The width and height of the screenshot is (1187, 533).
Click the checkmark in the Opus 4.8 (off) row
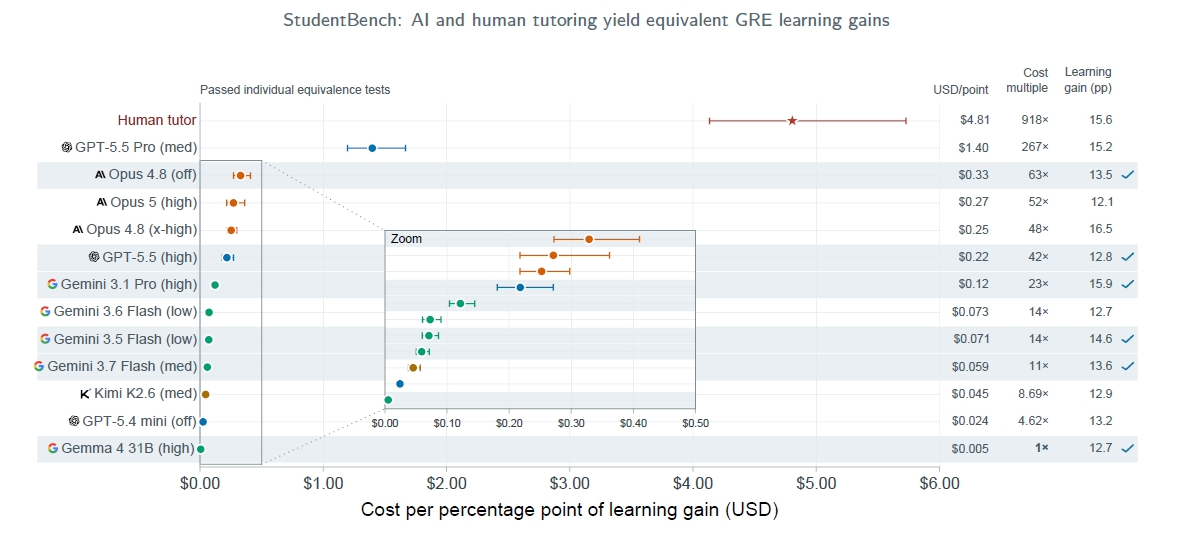(1128, 175)
